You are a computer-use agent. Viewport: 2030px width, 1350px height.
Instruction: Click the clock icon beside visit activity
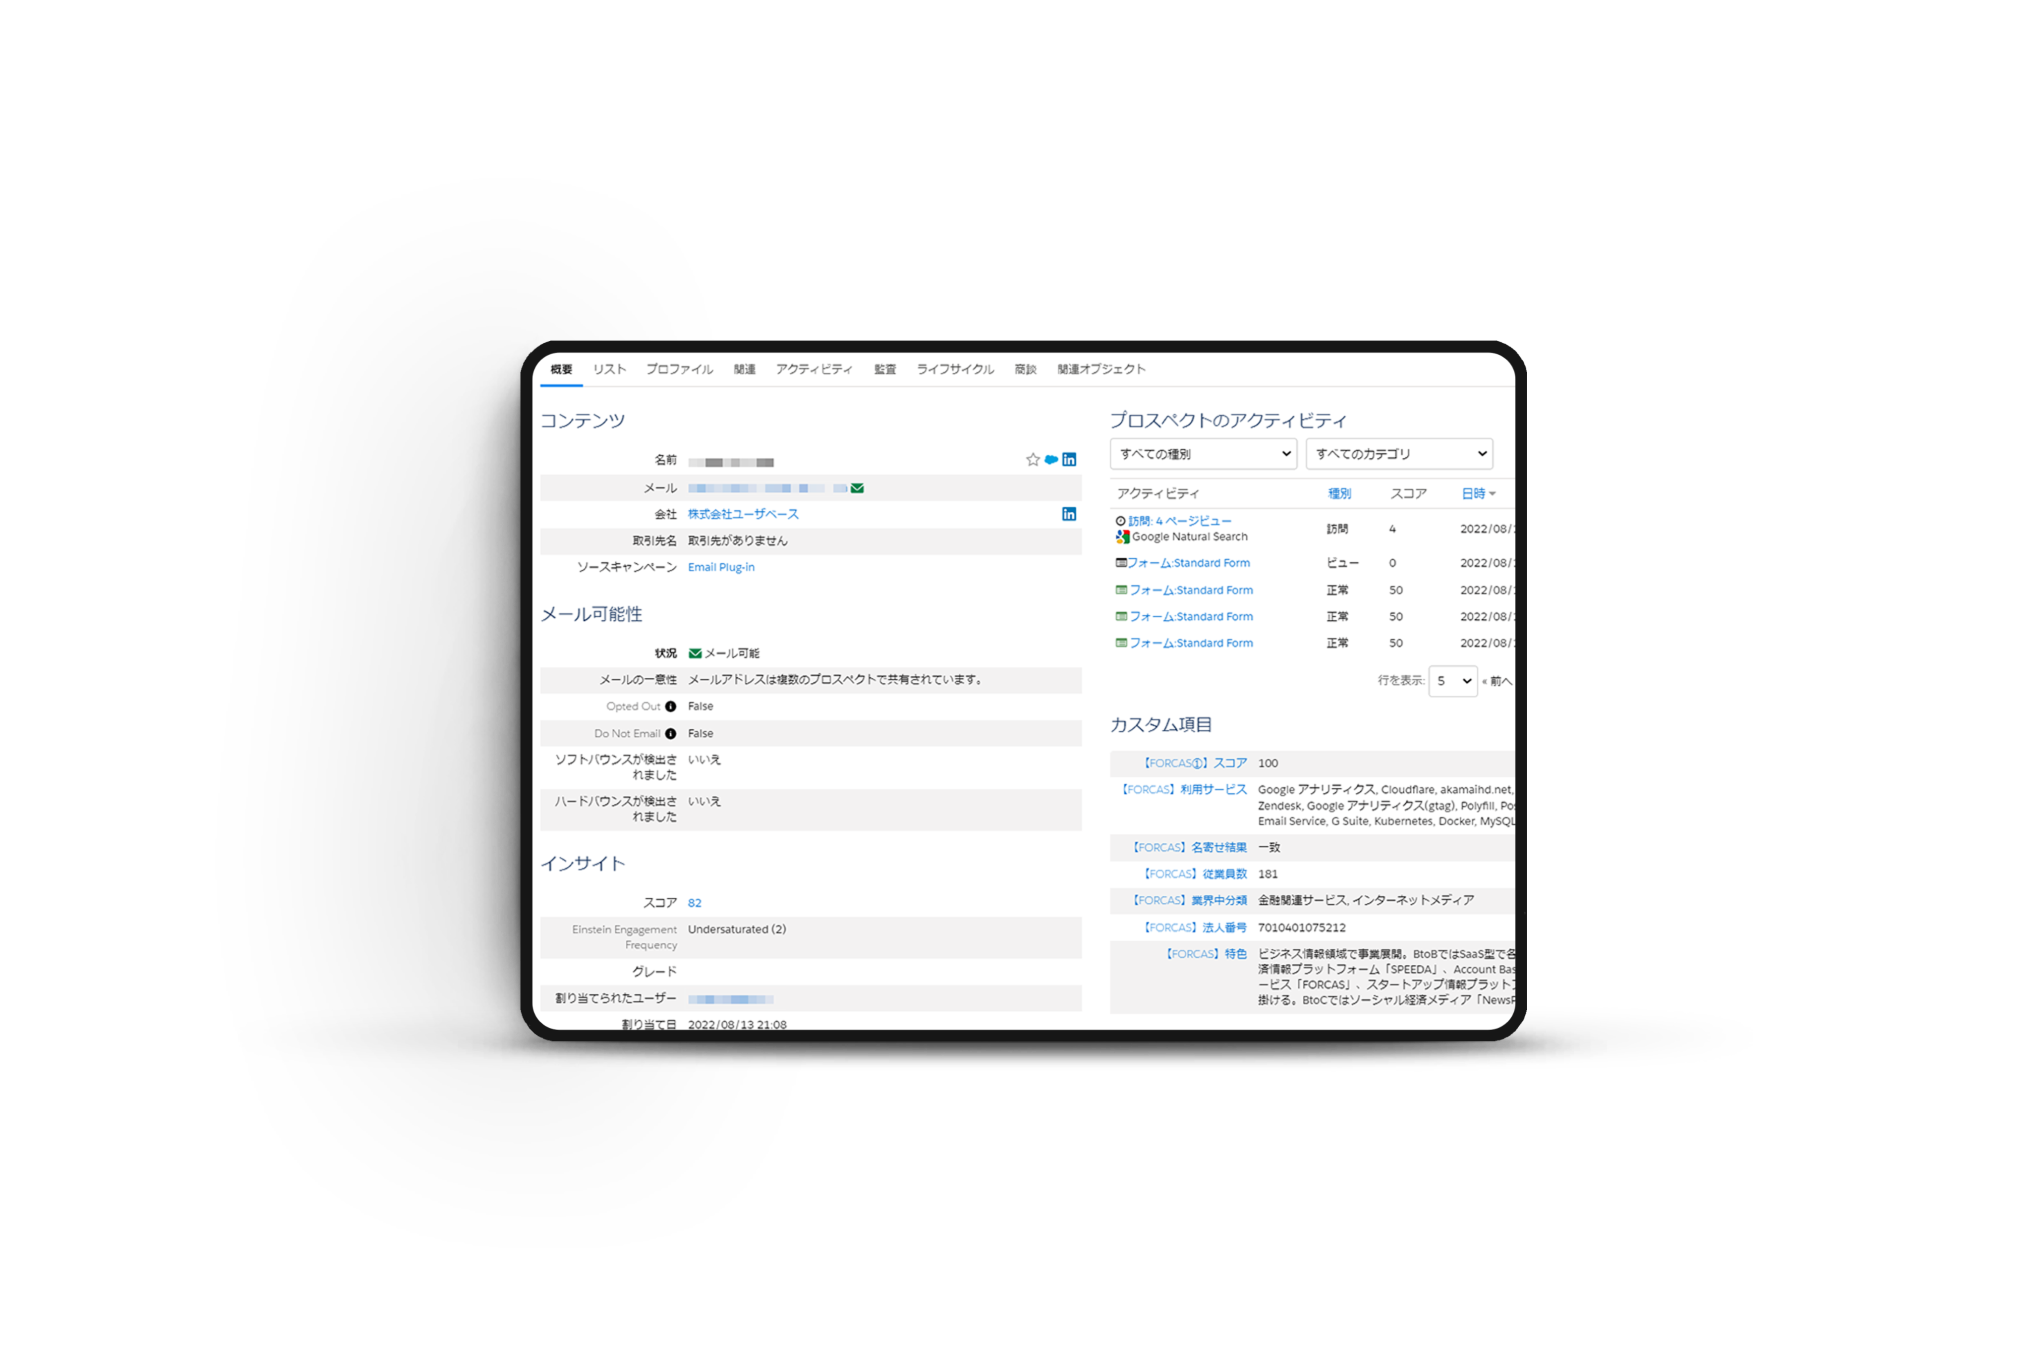pyautogui.click(x=1121, y=521)
